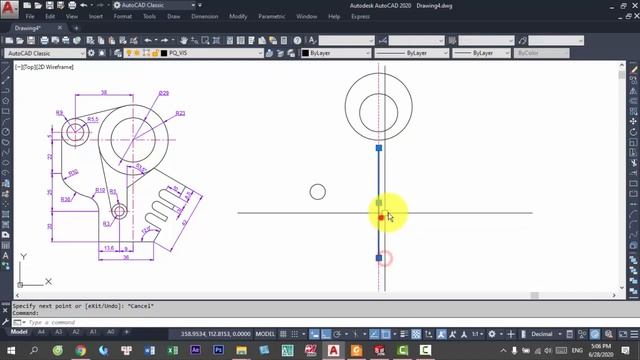The width and height of the screenshot is (640, 360).
Task: Select the Move tool in Modify toolbar
Action: (x=633, y=122)
